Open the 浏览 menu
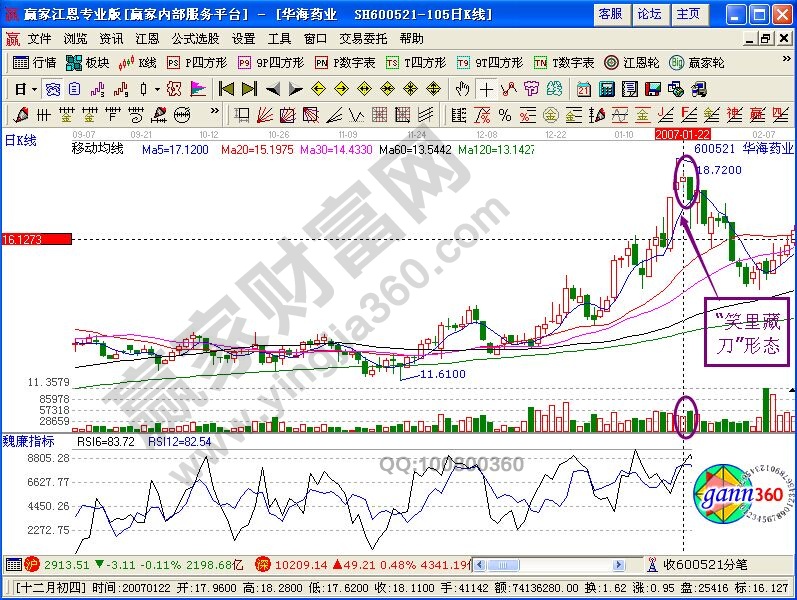This screenshot has height=600, width=797. point(75,39)
